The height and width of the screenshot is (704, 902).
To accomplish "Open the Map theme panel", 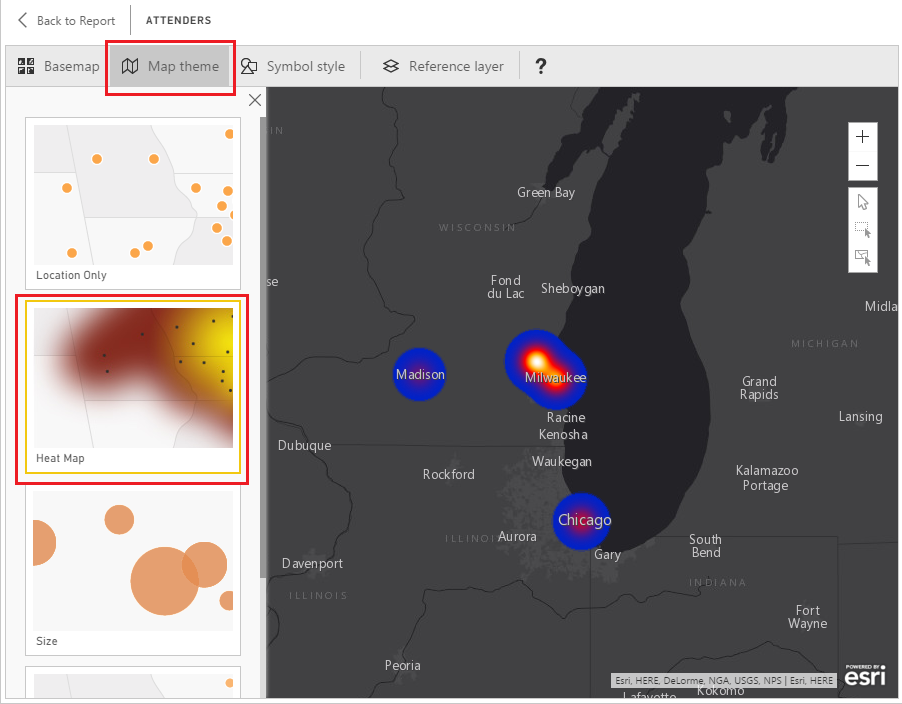I will point(170,66).
